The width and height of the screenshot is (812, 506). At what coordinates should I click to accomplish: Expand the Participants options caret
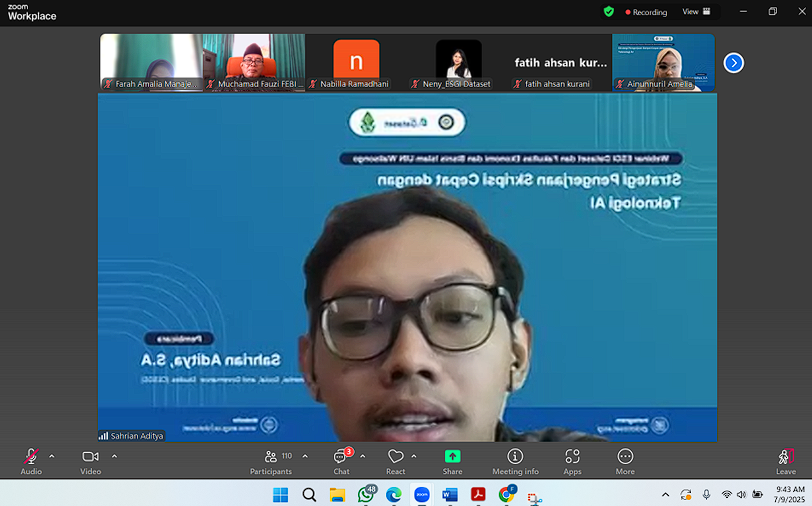click(x=305, y=456)
